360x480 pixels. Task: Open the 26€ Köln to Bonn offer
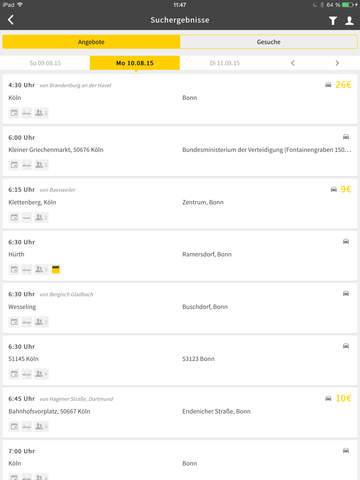pos(180,99)
